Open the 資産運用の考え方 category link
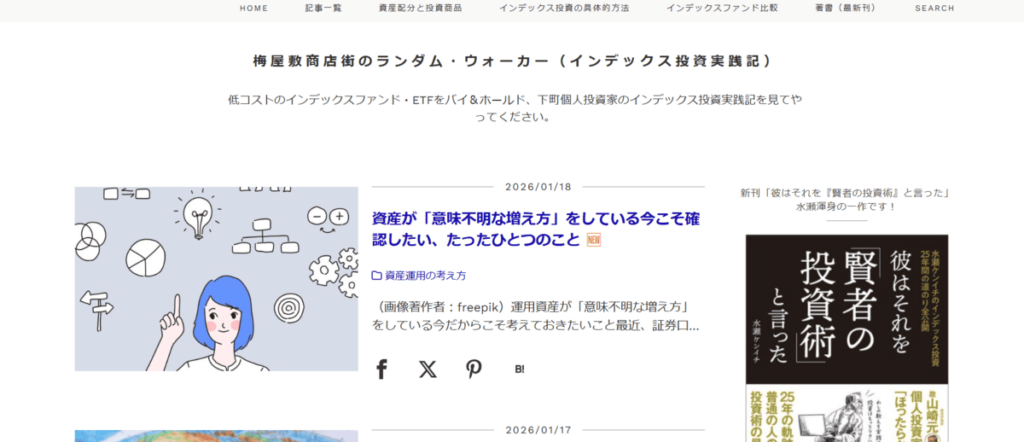The height and width of the screenshot is (442, 1024). click(425, 276)
